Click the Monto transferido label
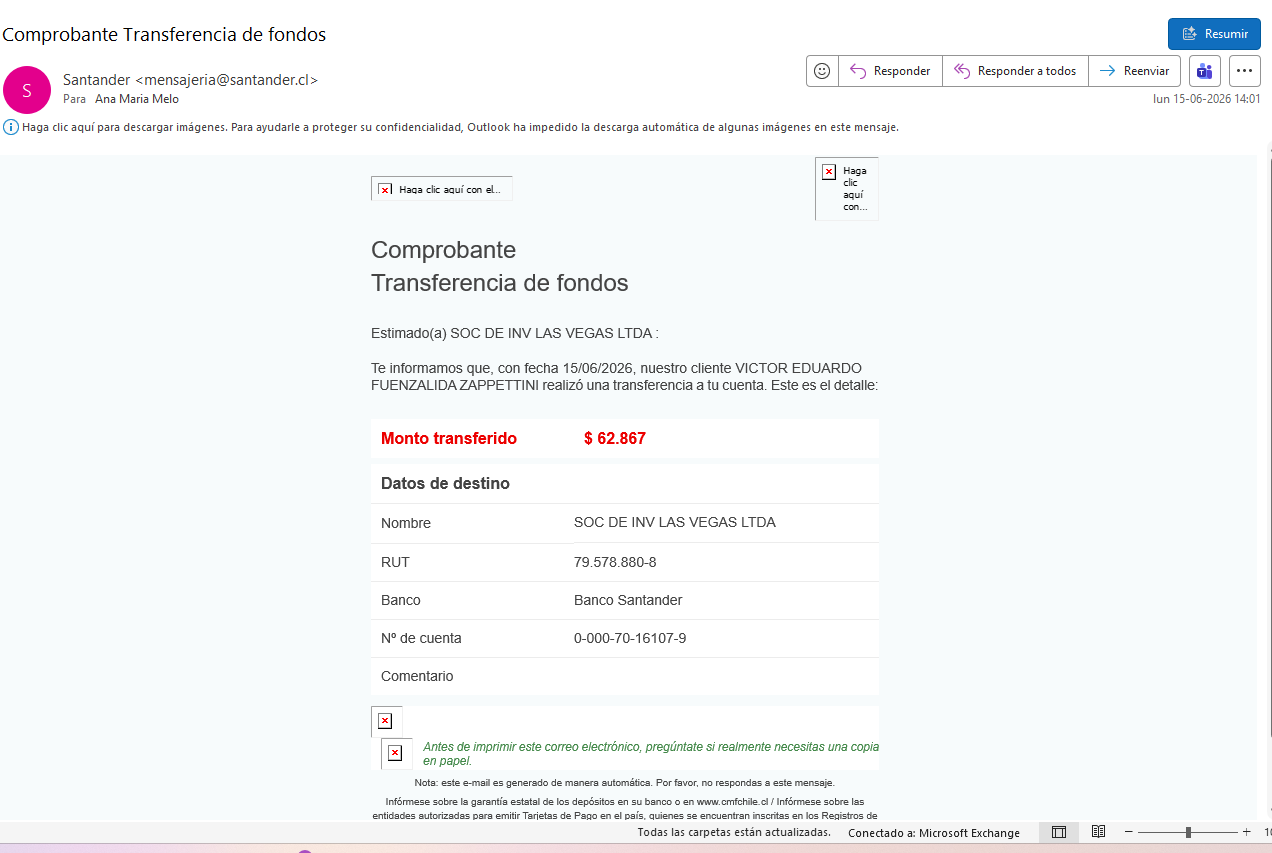The height and width of the screenshot is (853, 1272). tap(449, 438)
